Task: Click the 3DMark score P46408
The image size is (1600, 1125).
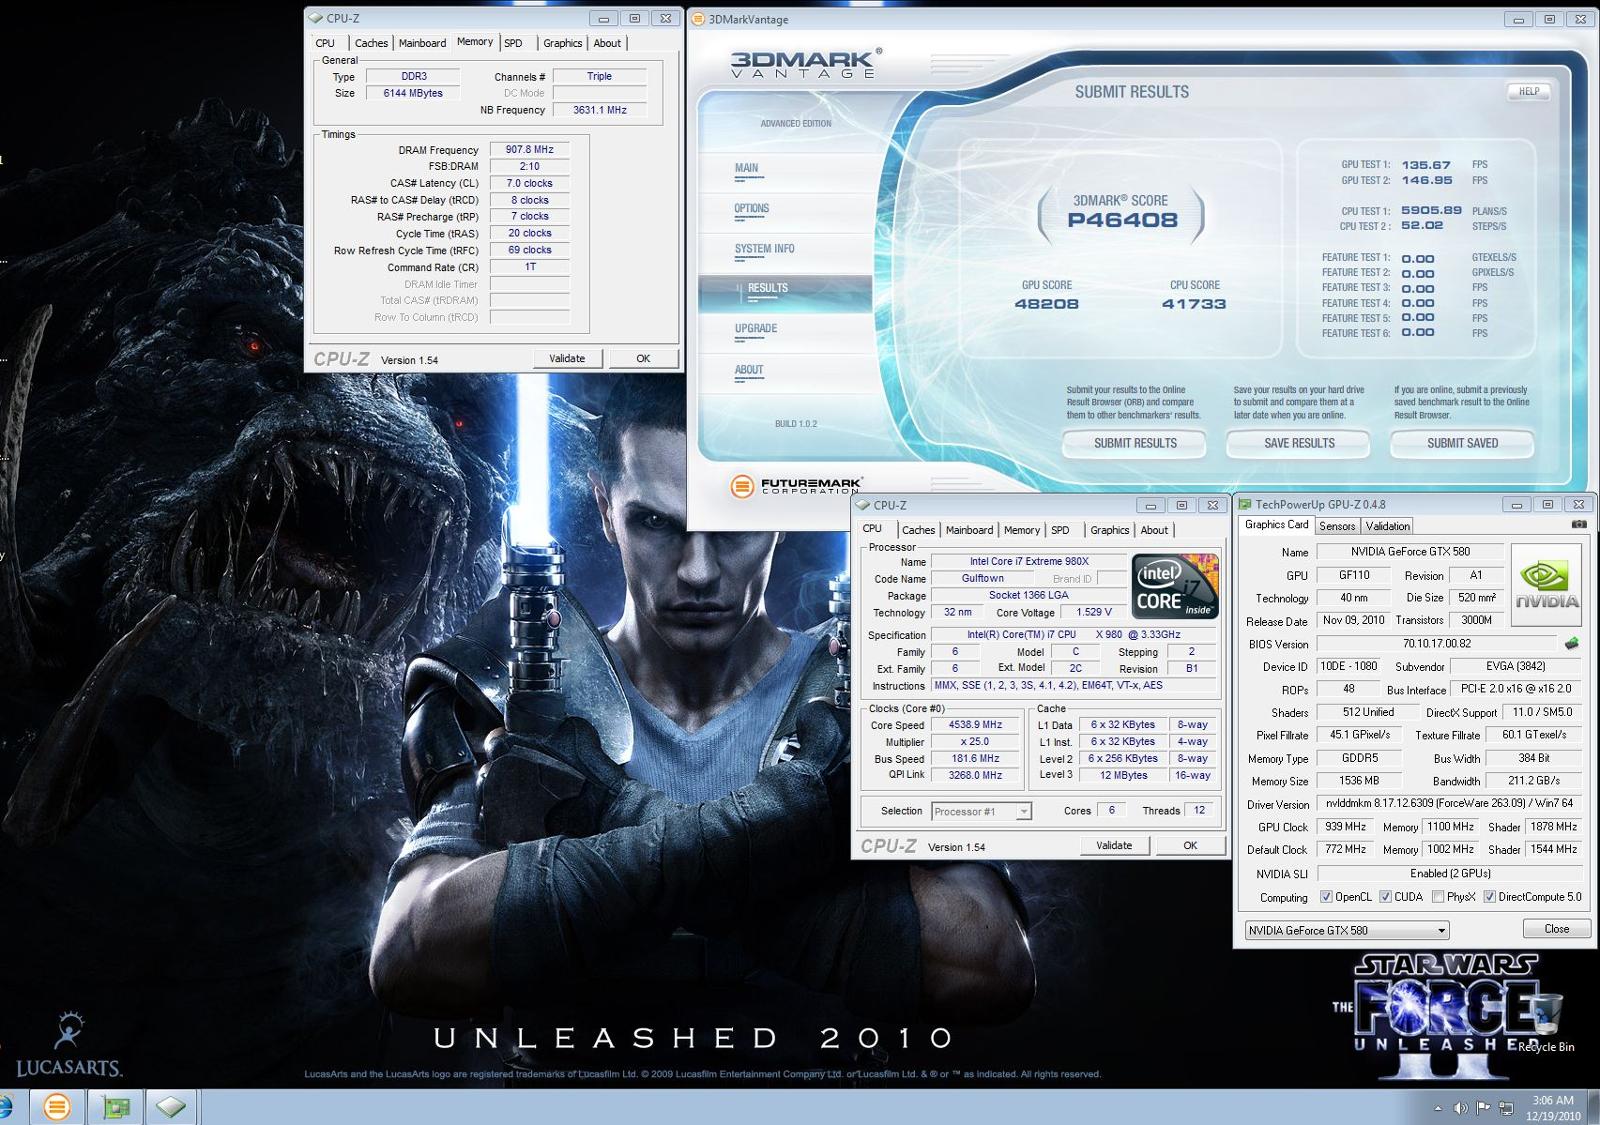Action: coord(1122,220)
